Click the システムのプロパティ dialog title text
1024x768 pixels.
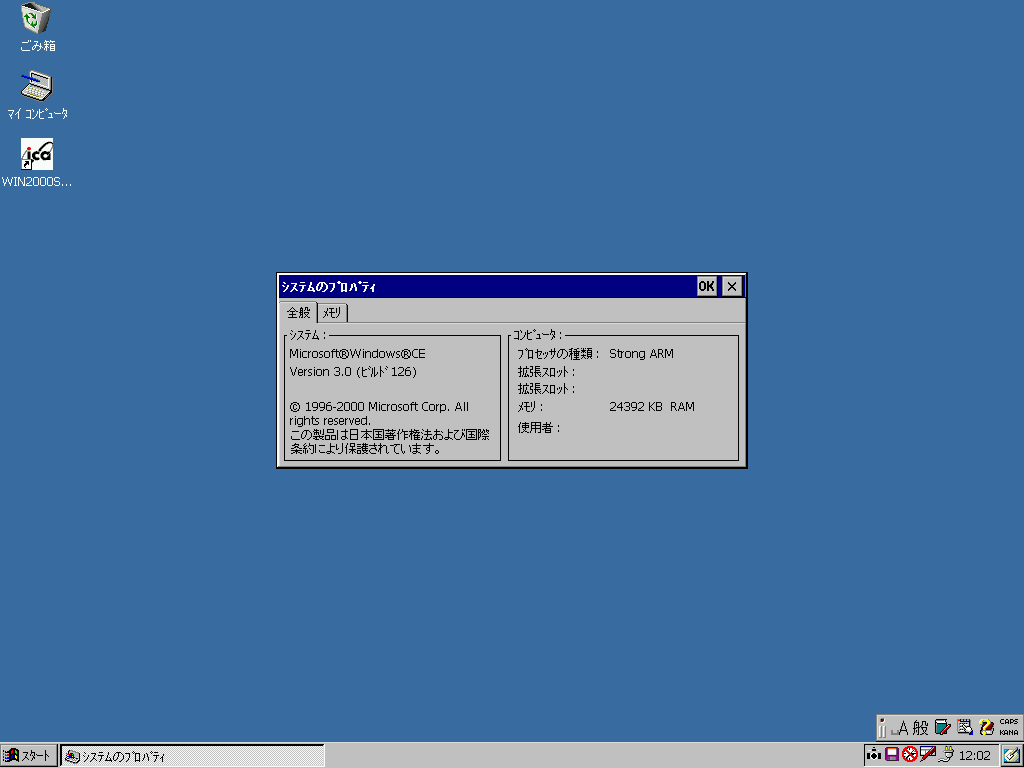point(328,287)
